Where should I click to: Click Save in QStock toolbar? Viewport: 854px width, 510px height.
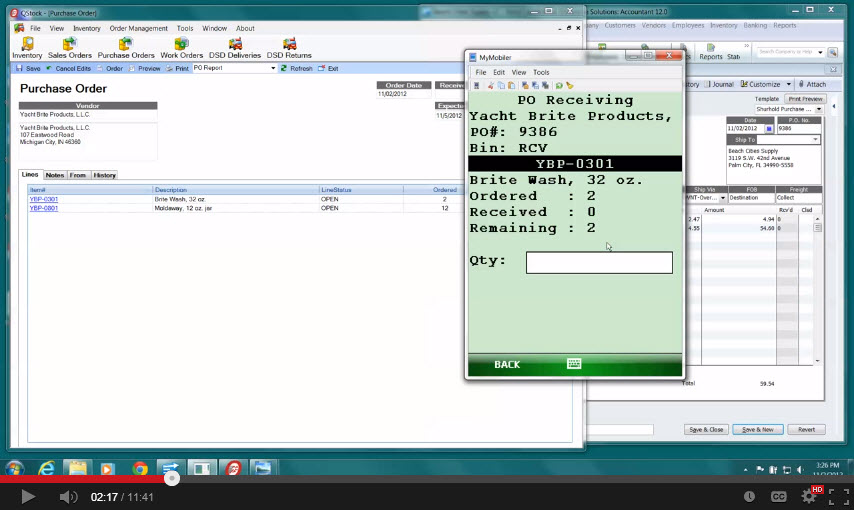coord(28,68)
